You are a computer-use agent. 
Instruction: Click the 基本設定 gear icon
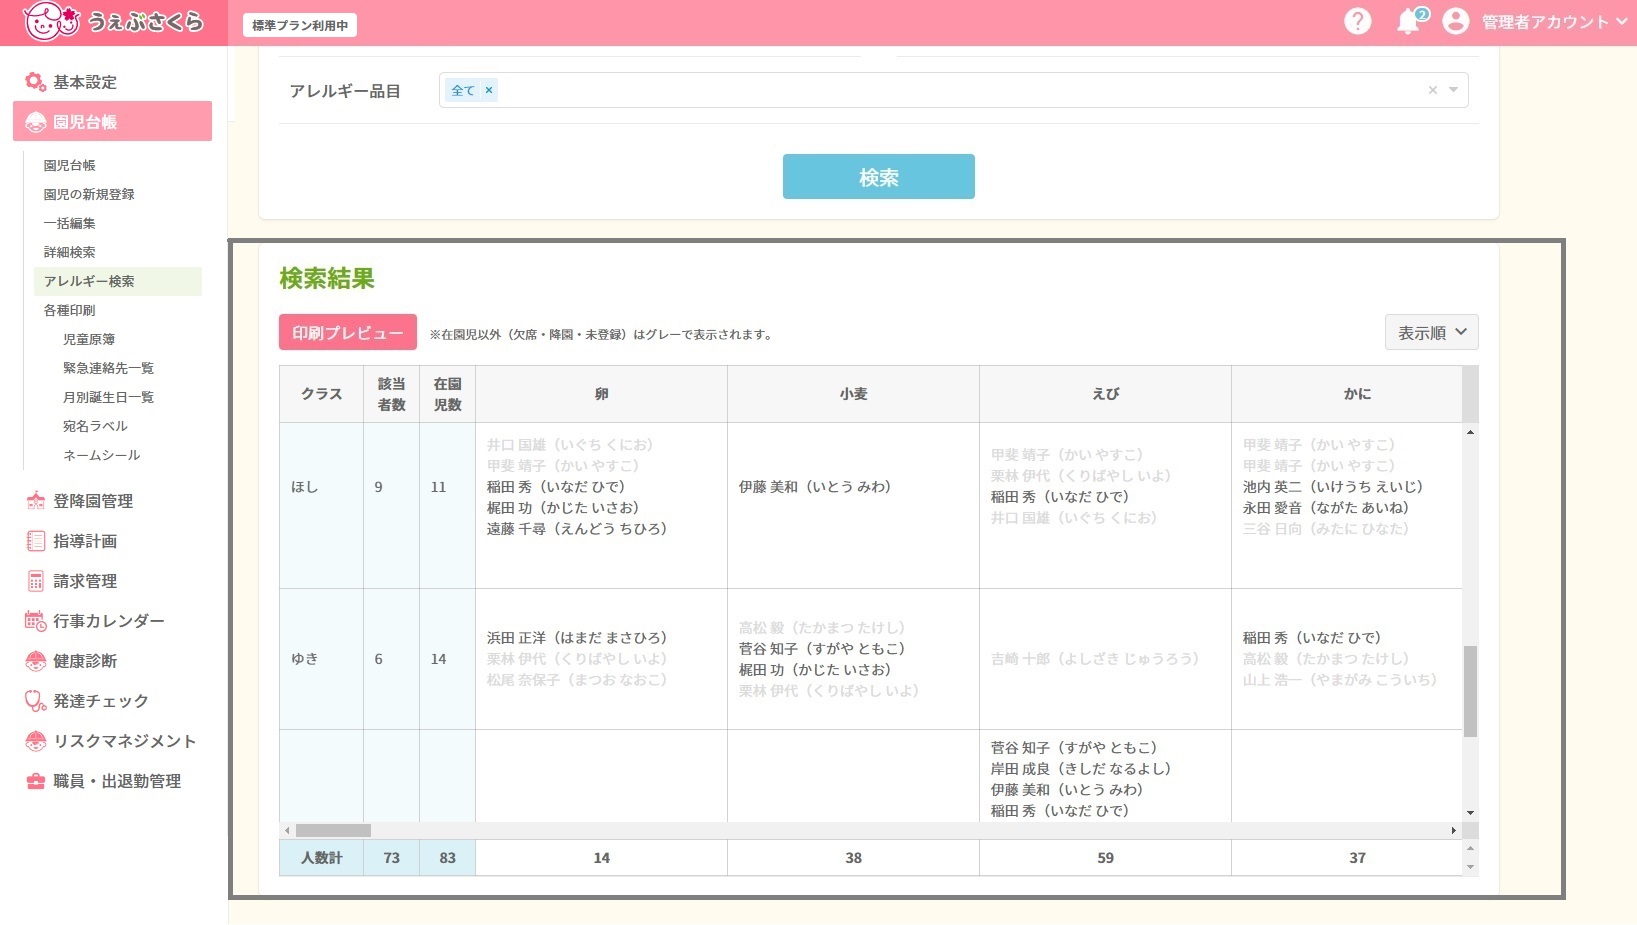[x=36, y=82]
